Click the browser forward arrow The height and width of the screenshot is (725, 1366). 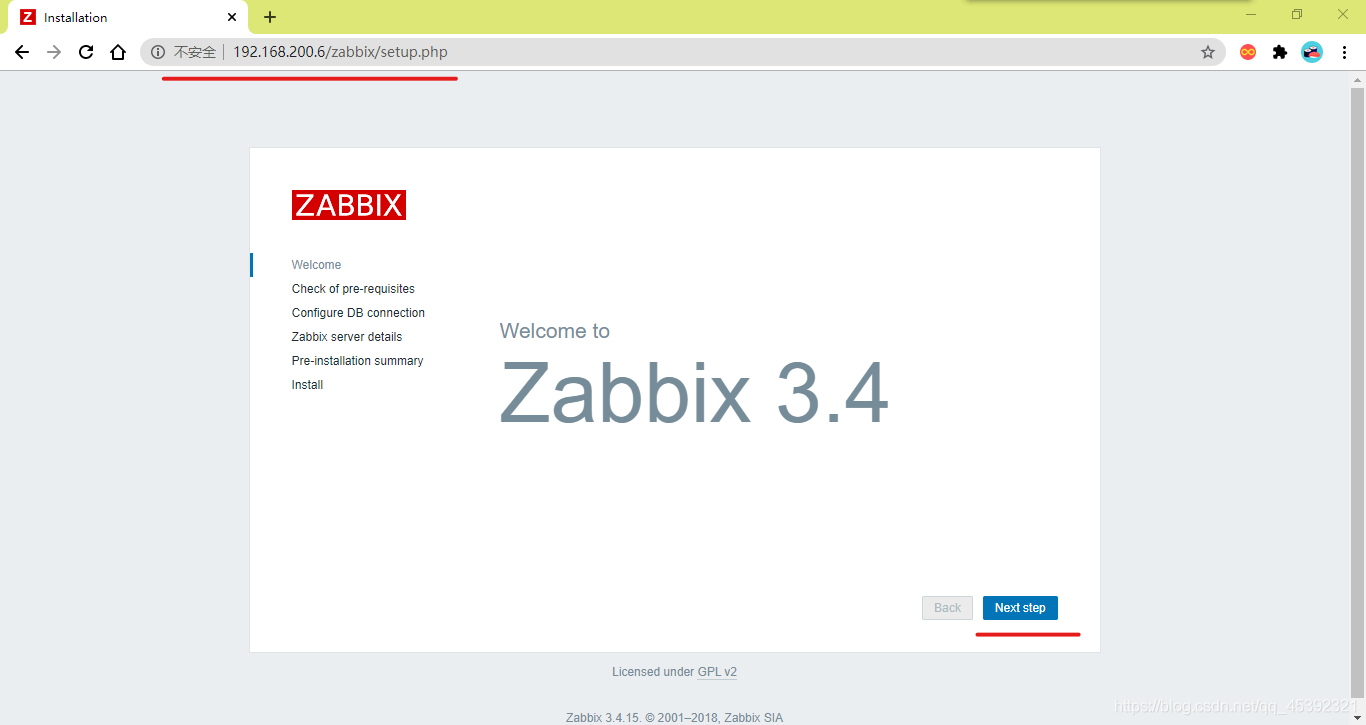54,52
